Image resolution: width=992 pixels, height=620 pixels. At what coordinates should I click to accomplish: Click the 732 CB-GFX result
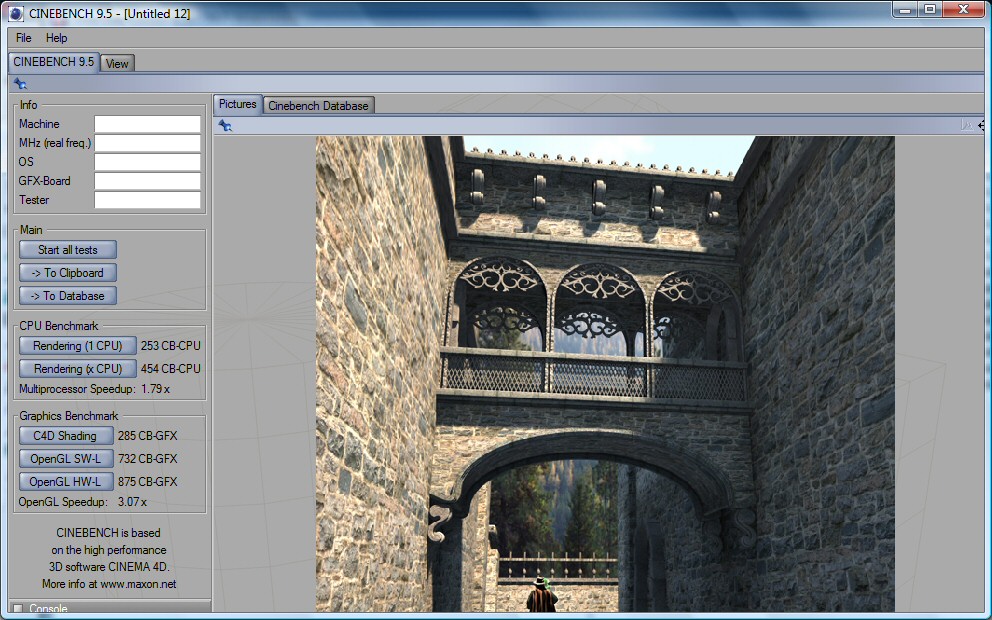(x=147, y=458)
